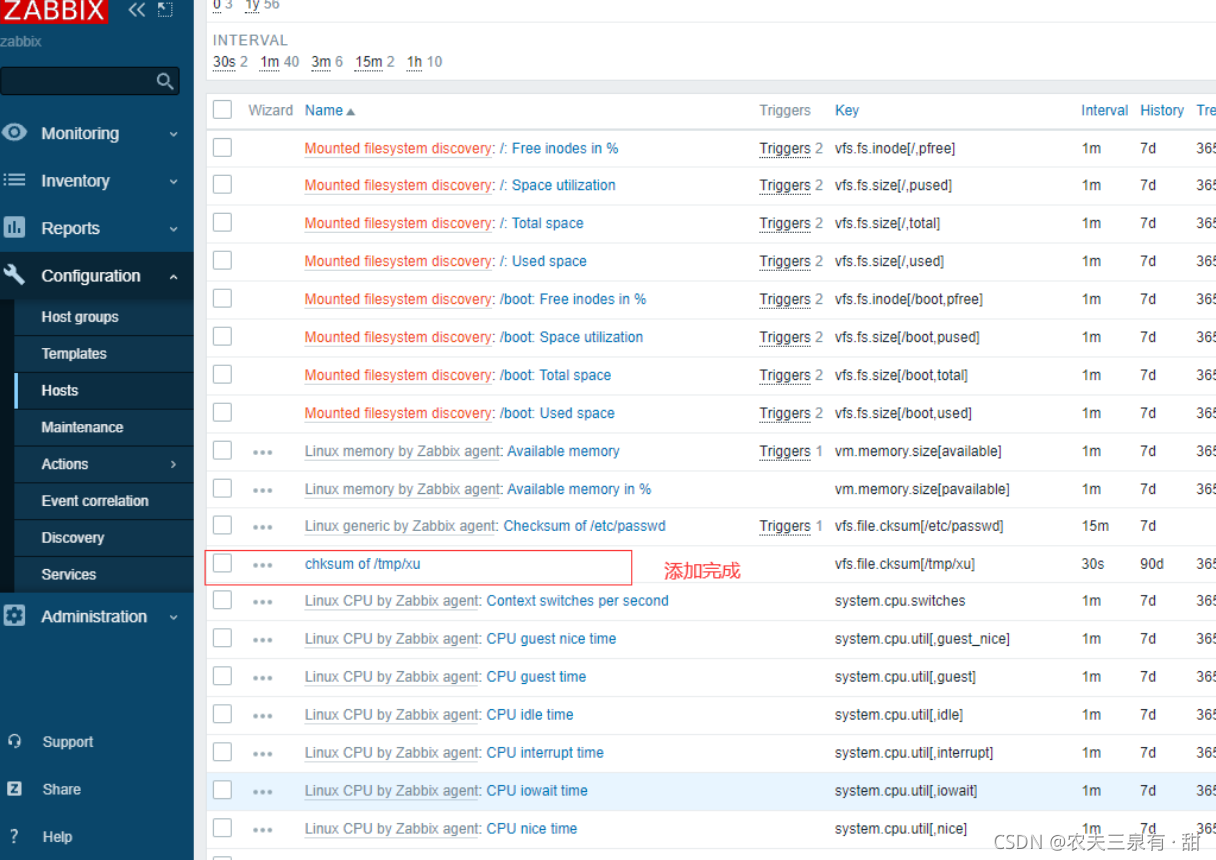
Task: Open Triggers for /: Free inodes in %
Action: [785, 148]
